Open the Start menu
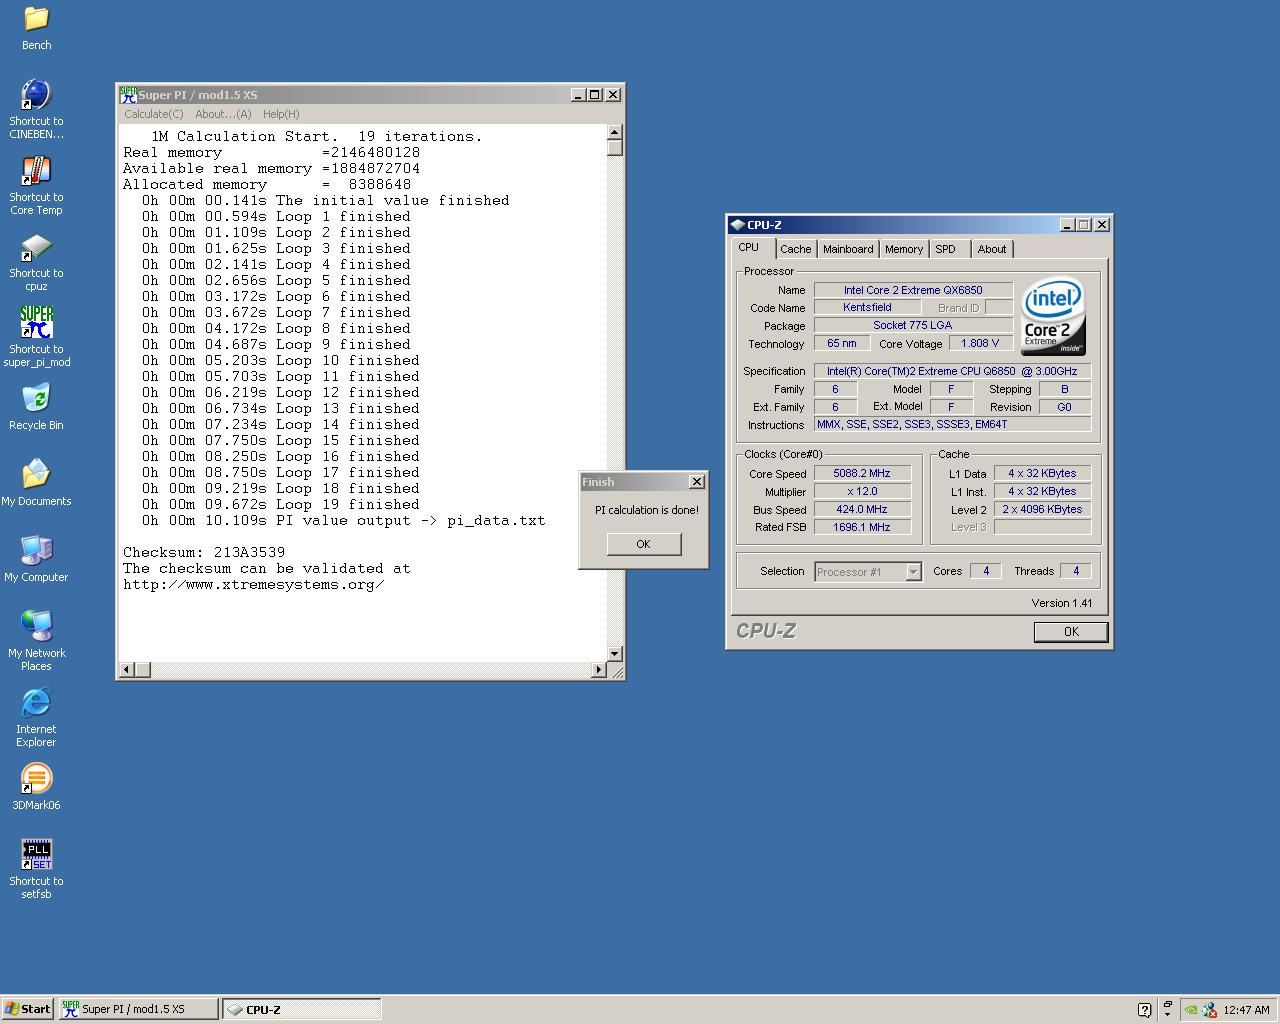Image resolution: width=1280 pixels, height=1024 pixels. tap(28, 1009)
